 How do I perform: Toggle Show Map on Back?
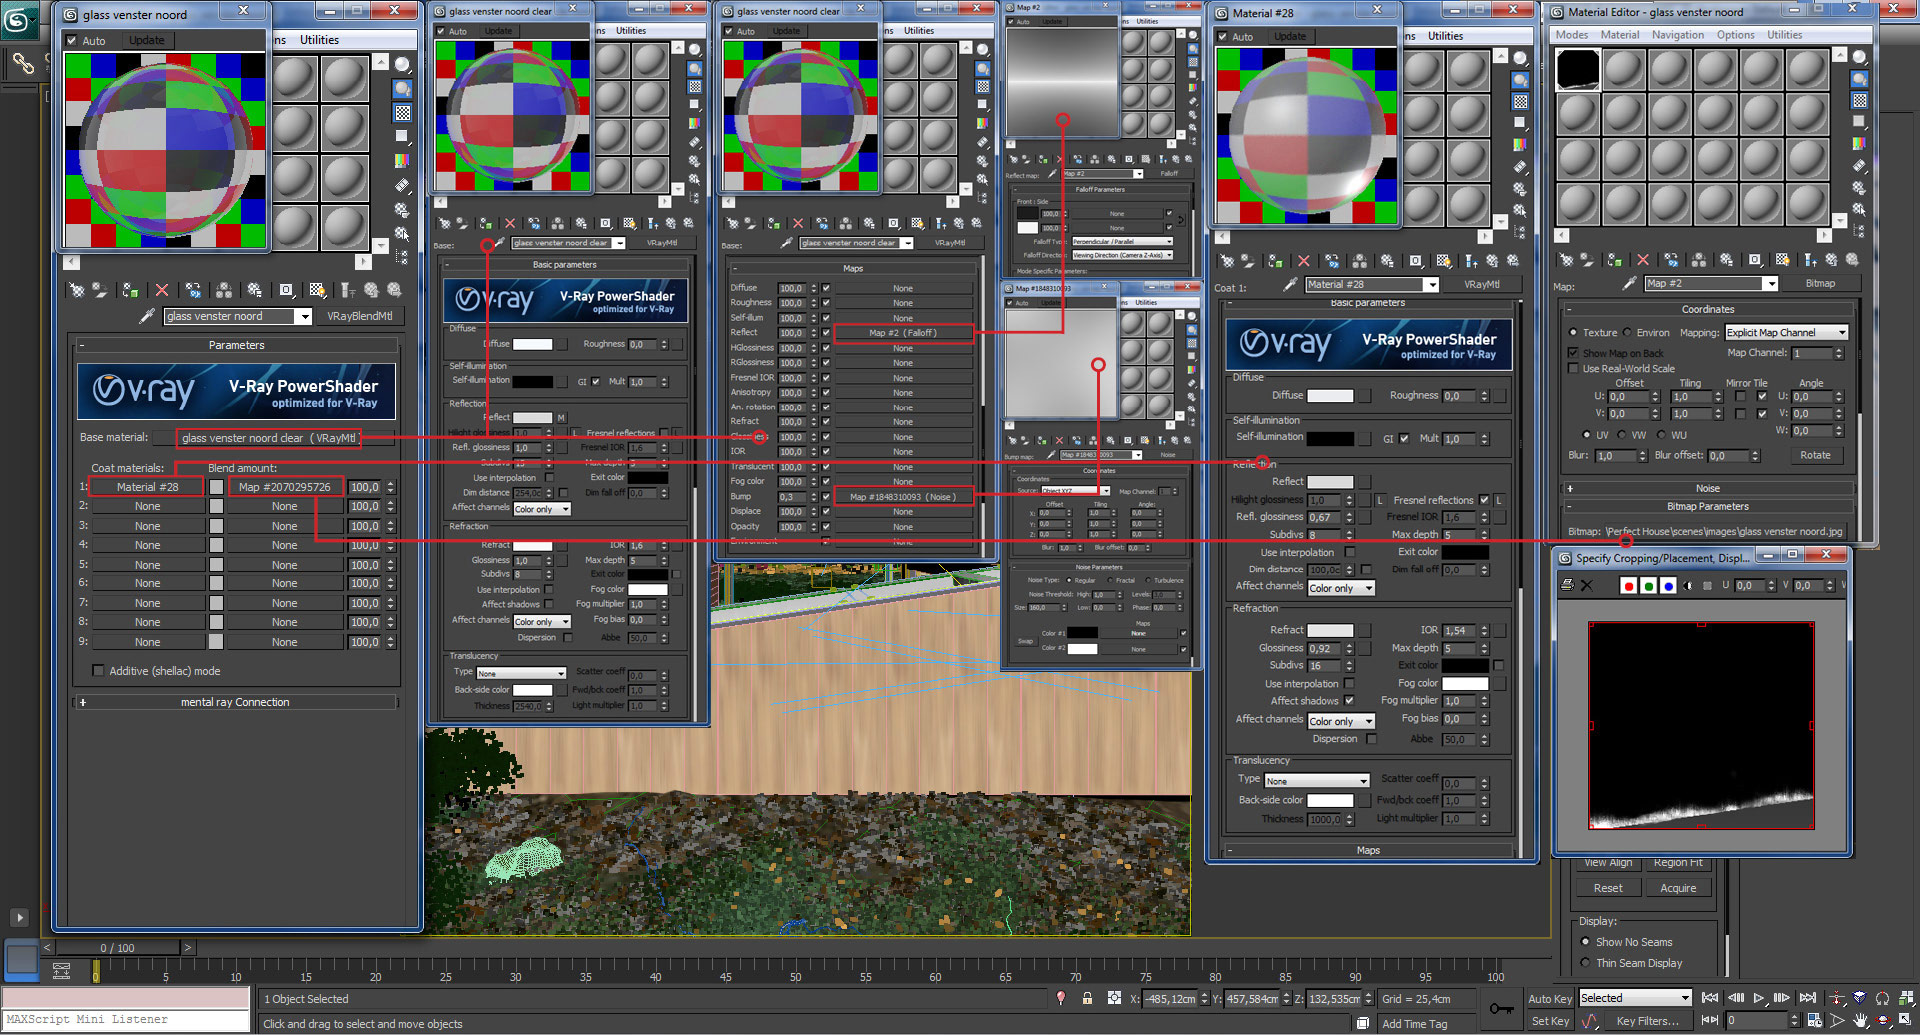[x=1573, y=353]
